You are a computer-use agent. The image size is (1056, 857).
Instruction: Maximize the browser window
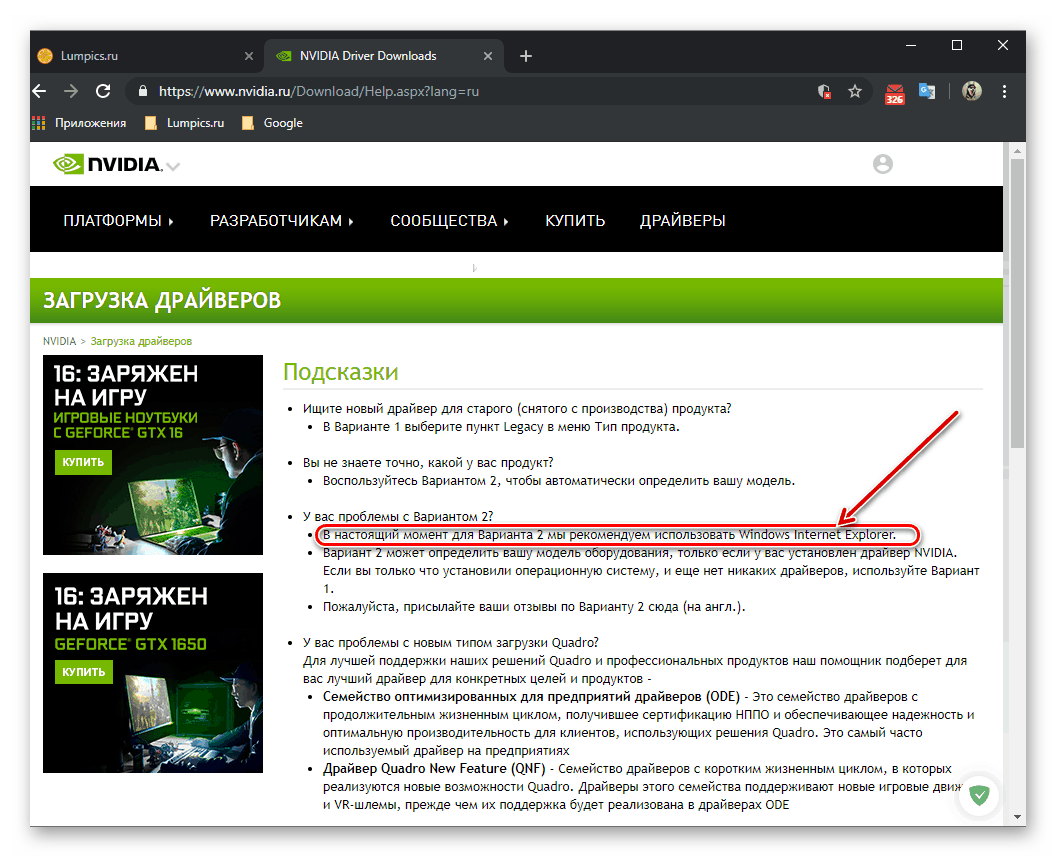point(956,45)
